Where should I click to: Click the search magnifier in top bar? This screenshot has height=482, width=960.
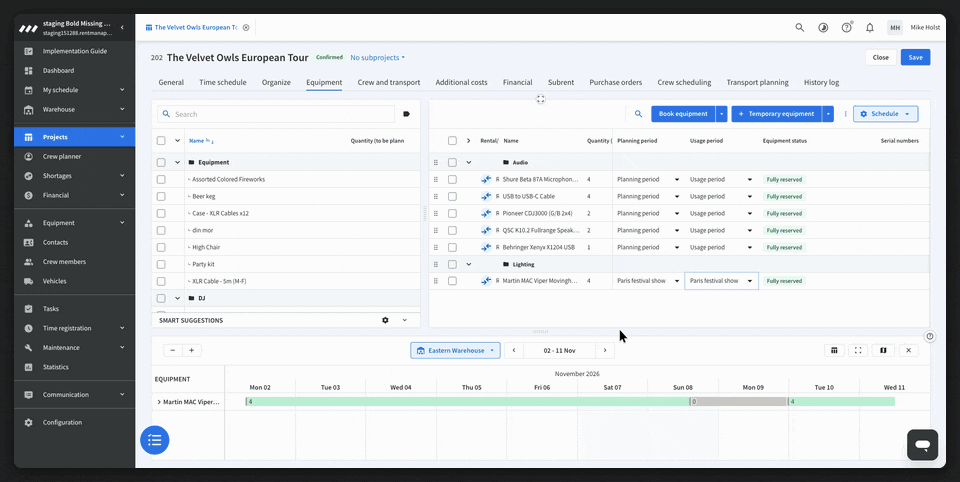coord(800,28)
